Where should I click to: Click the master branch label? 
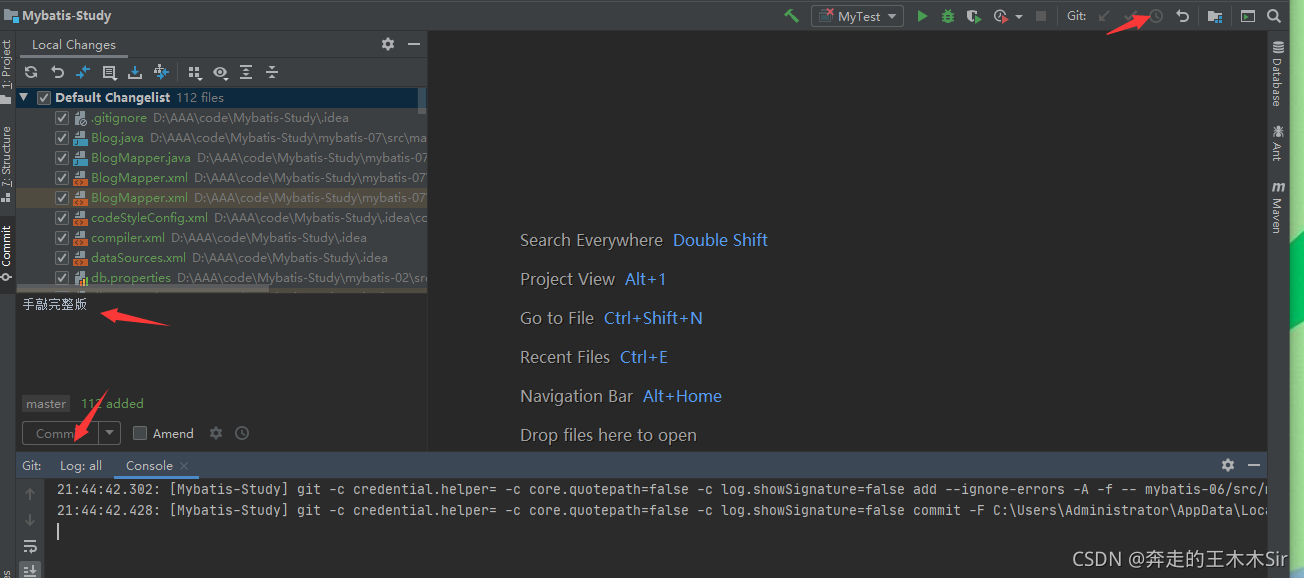(x=46, y=404)
